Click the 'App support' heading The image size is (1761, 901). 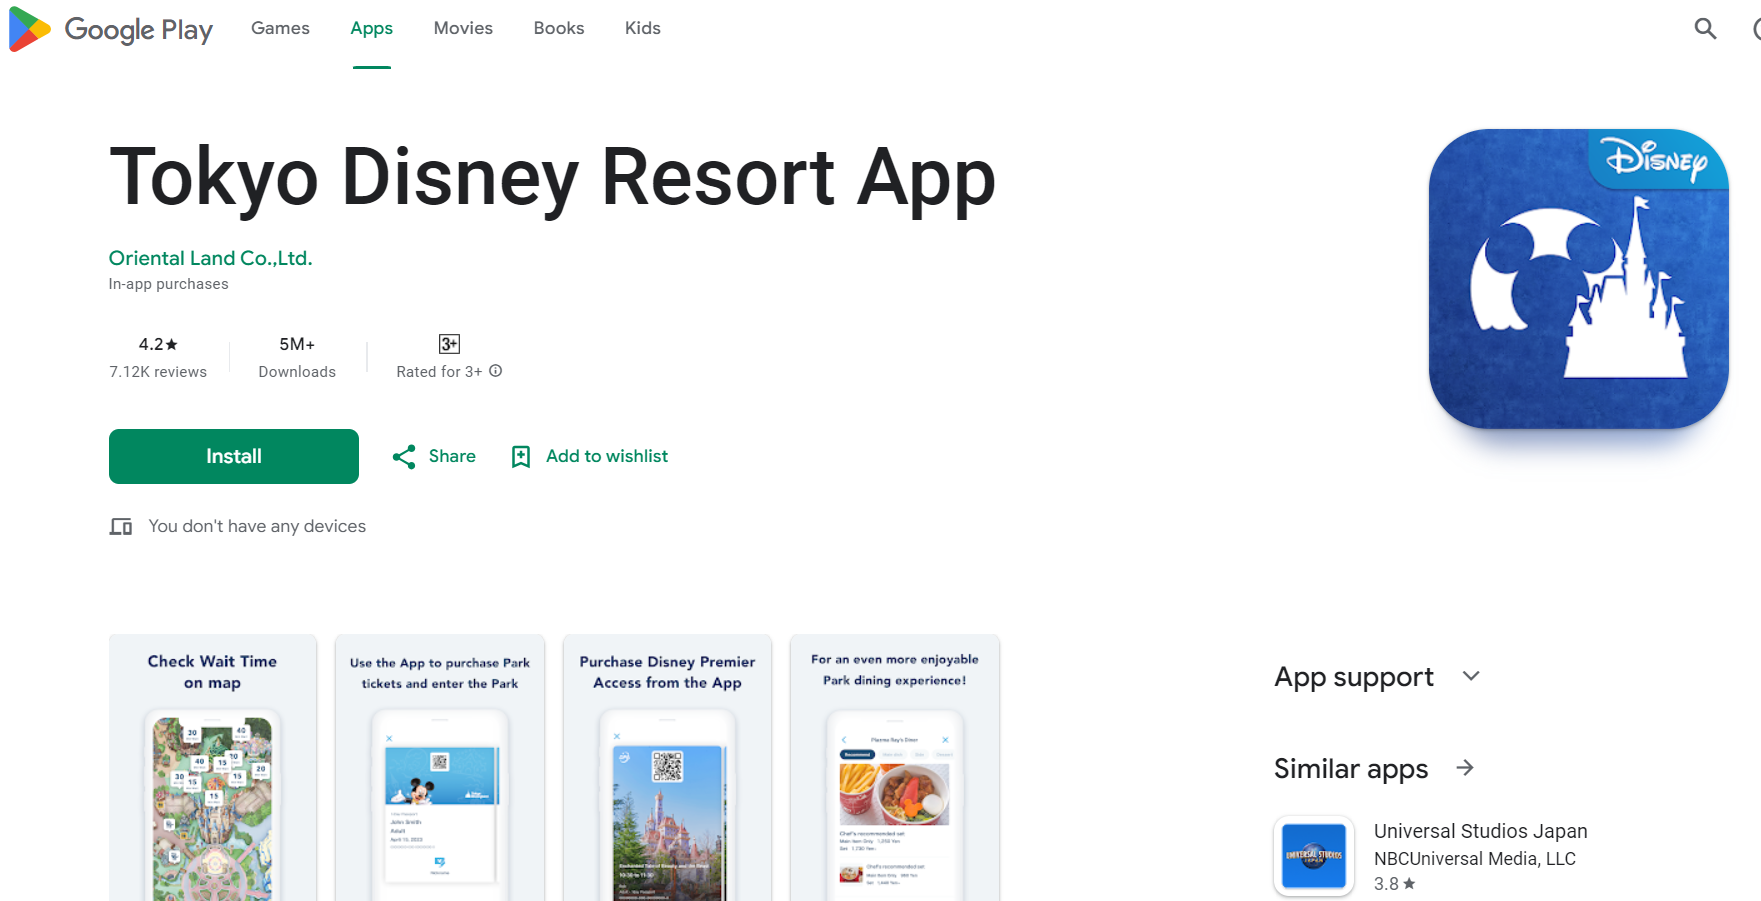pos(1354,677)
